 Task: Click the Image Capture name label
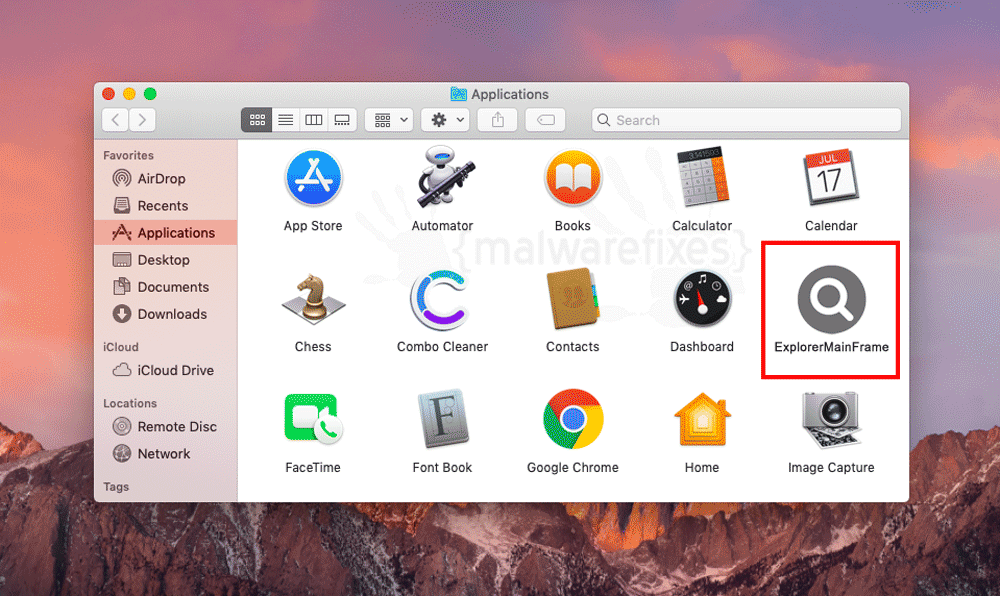point(831,468)
